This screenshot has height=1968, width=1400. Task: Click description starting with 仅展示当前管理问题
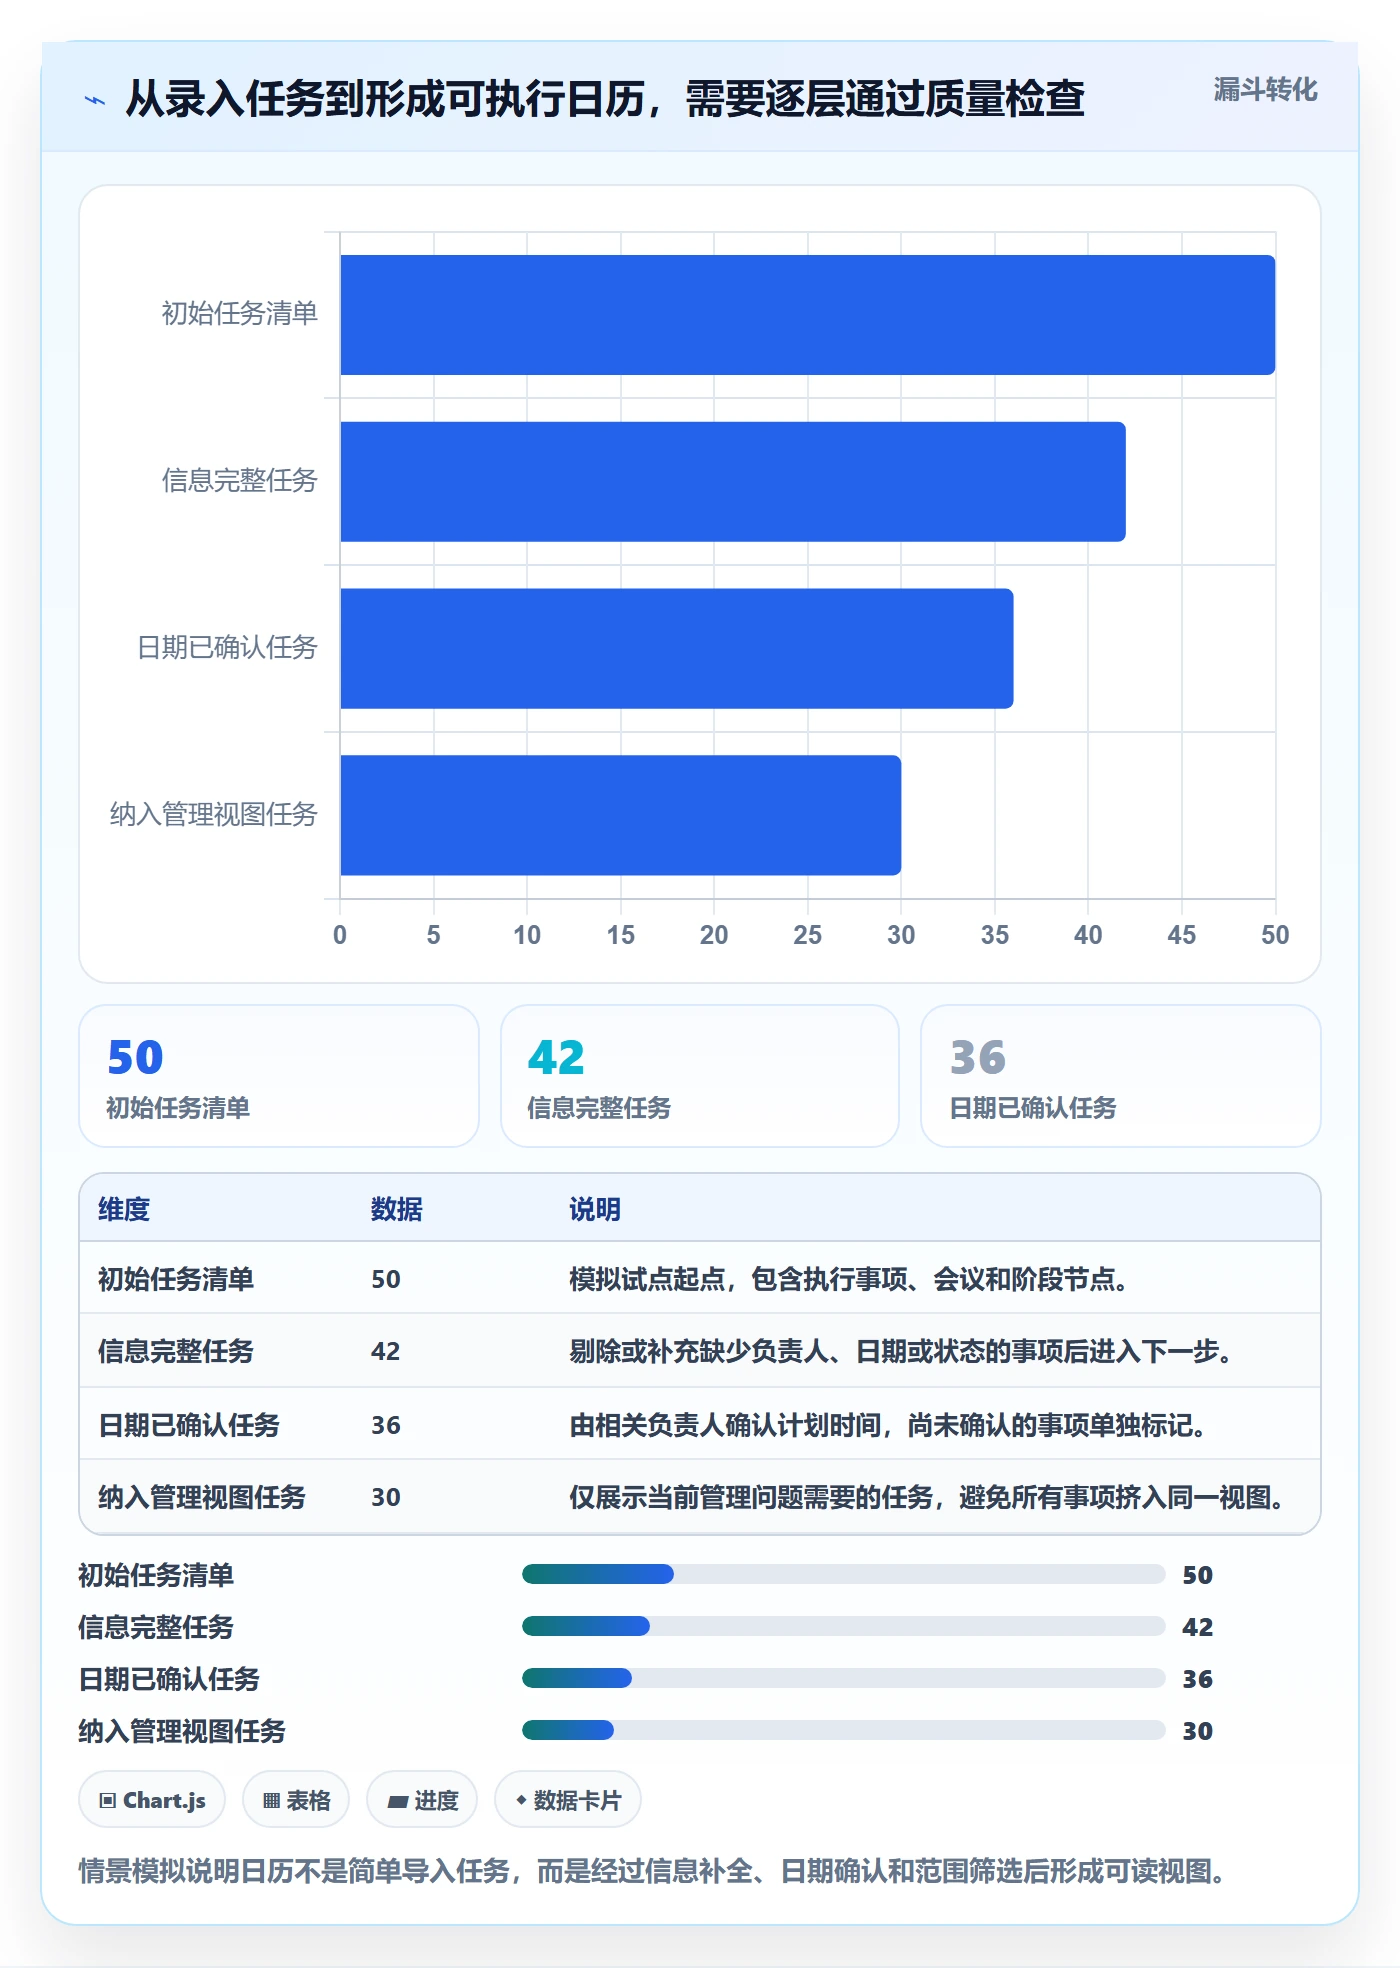pos(927,1497)
